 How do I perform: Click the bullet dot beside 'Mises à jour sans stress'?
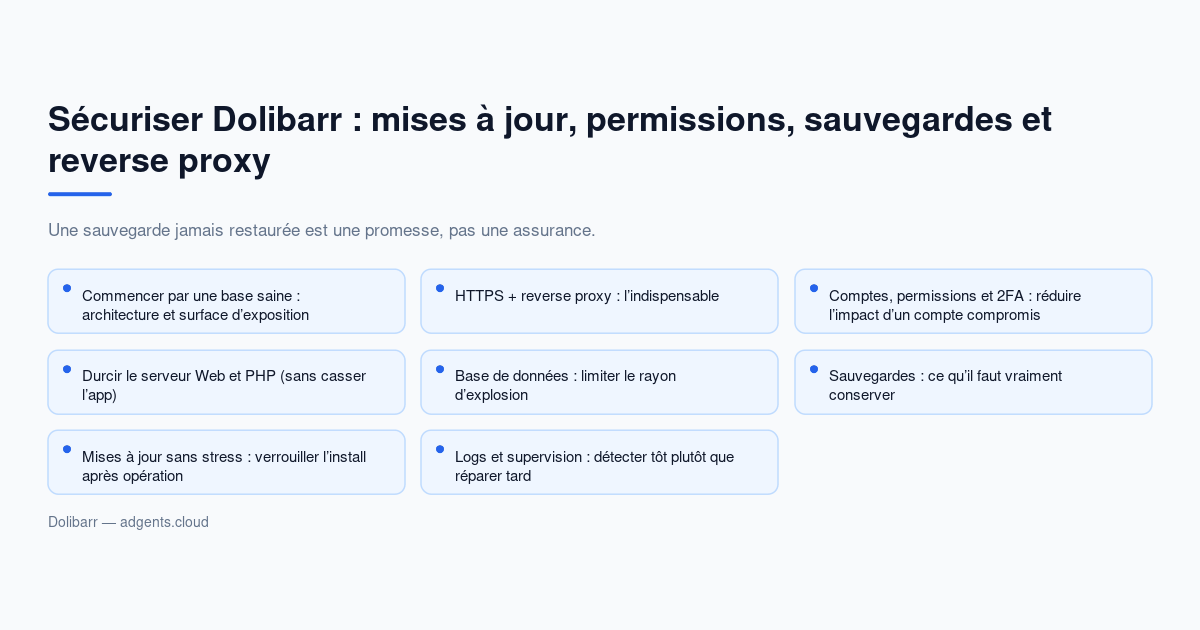tap(67, 449)
